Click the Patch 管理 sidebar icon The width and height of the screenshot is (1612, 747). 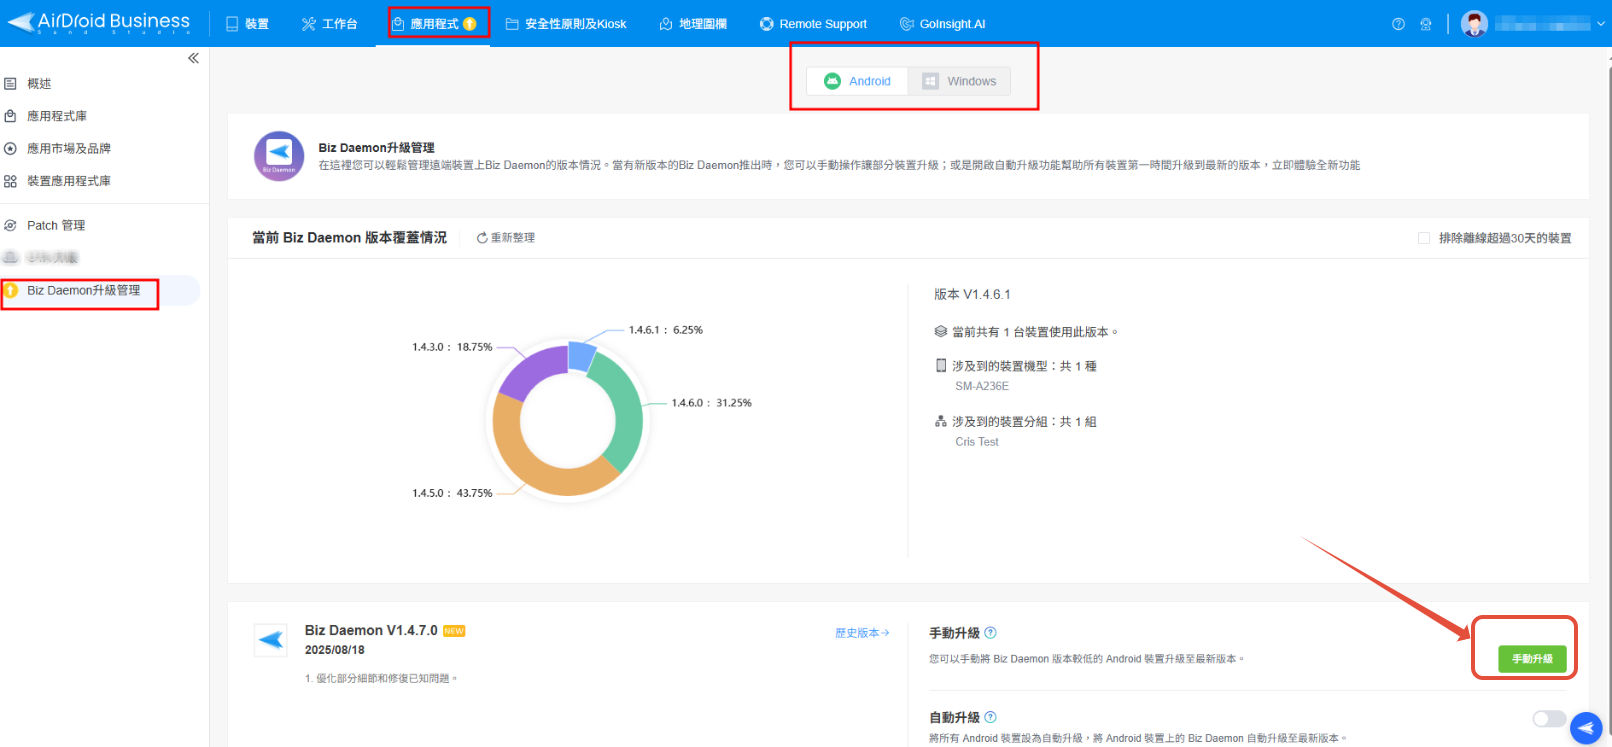click(x=10, y=226)
